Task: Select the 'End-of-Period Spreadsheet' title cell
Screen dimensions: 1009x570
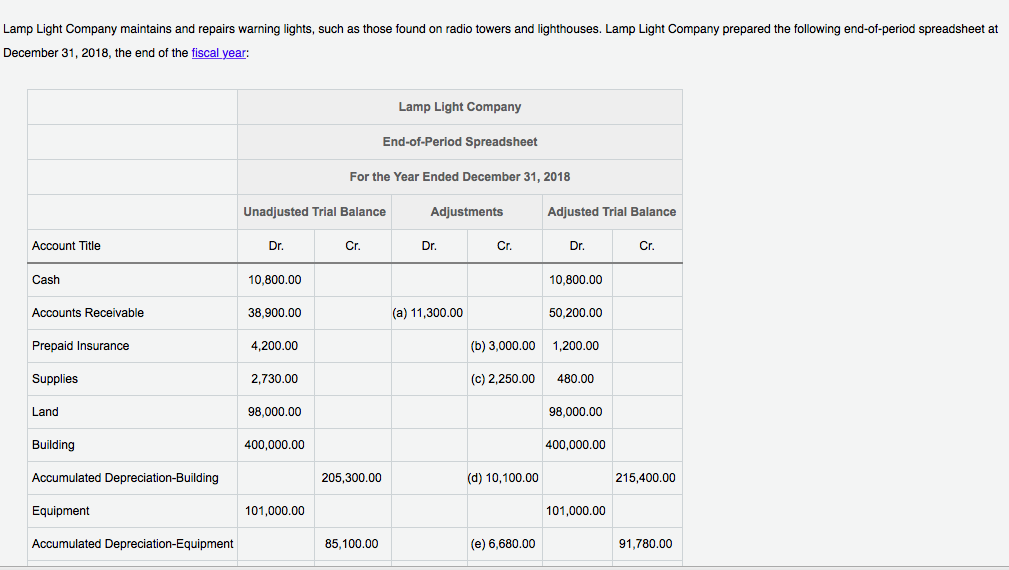Action: pos(459,142)
